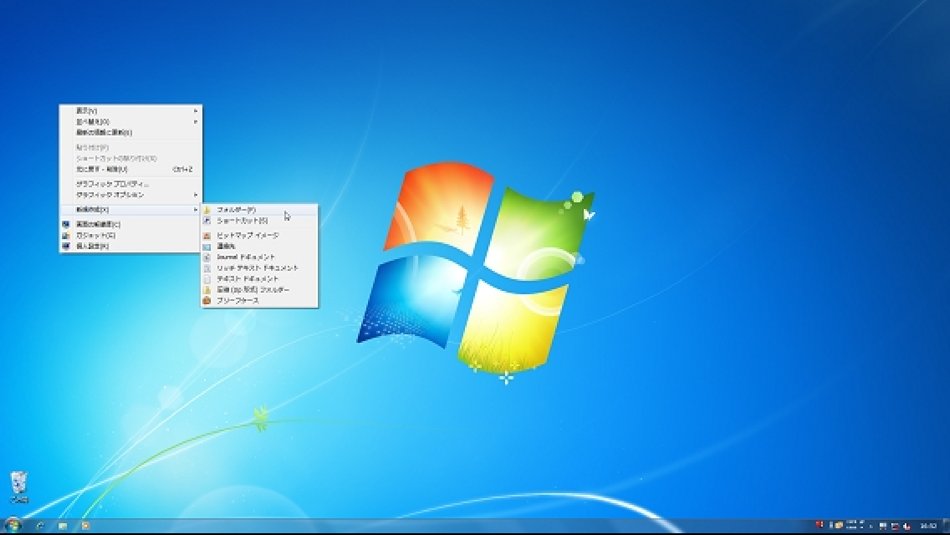Image resolution: width=950 pixels, height=535 pixels.
Task: Click the red tray icon left of the language bar
Action: click(819, 525)
